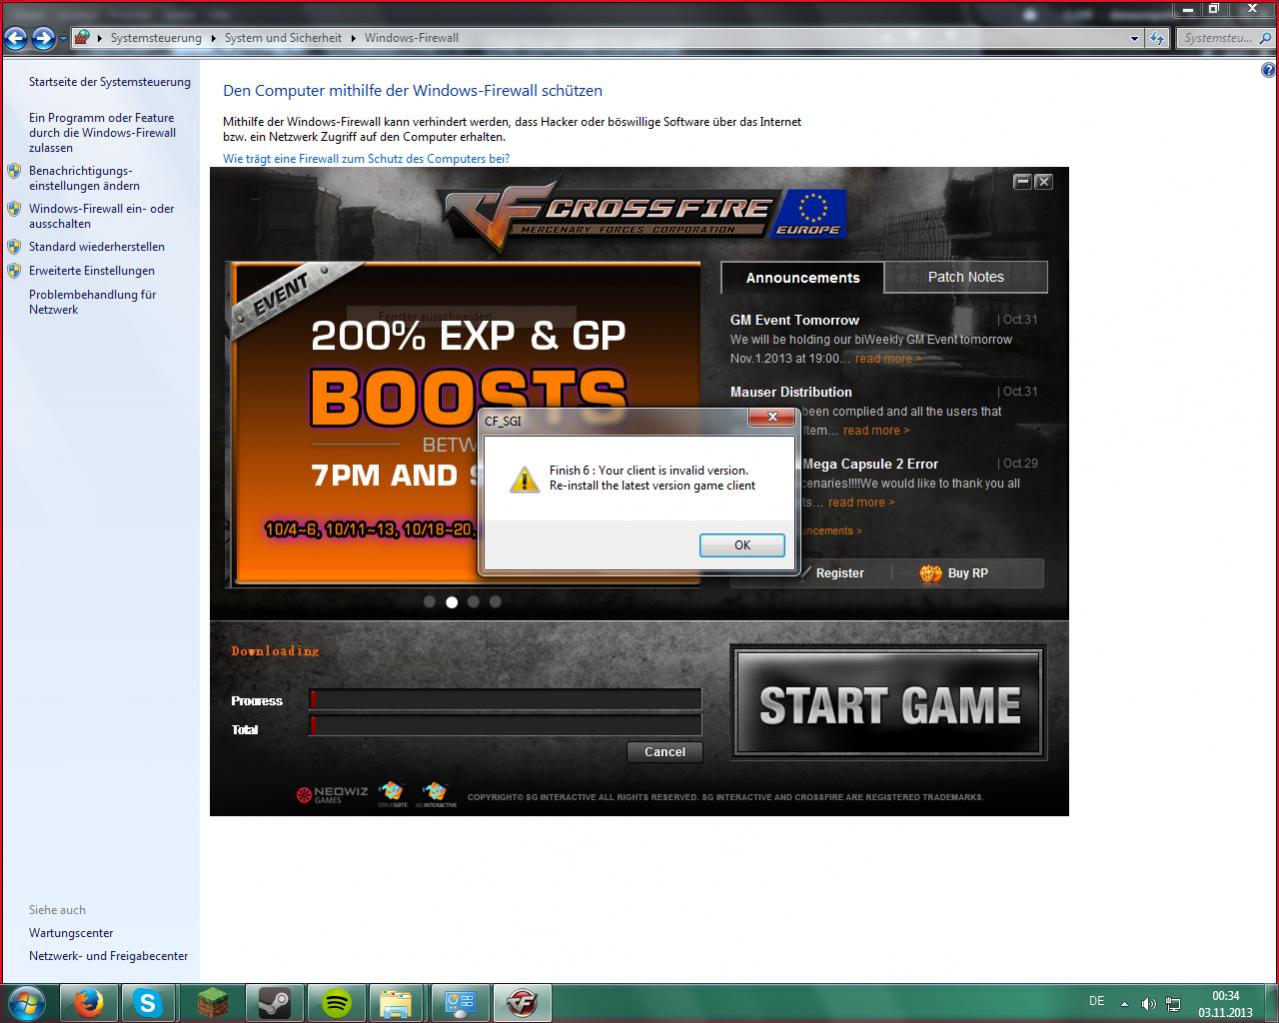Open the firewall help link 'Wie trägt eine Firewall…'
Viewport: 1279px width, 1023px height.
click(x=366, y=159)
